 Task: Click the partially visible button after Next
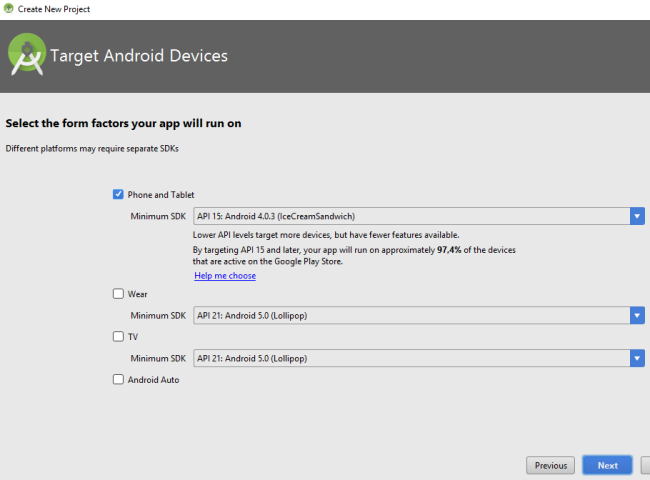[645, 465]
